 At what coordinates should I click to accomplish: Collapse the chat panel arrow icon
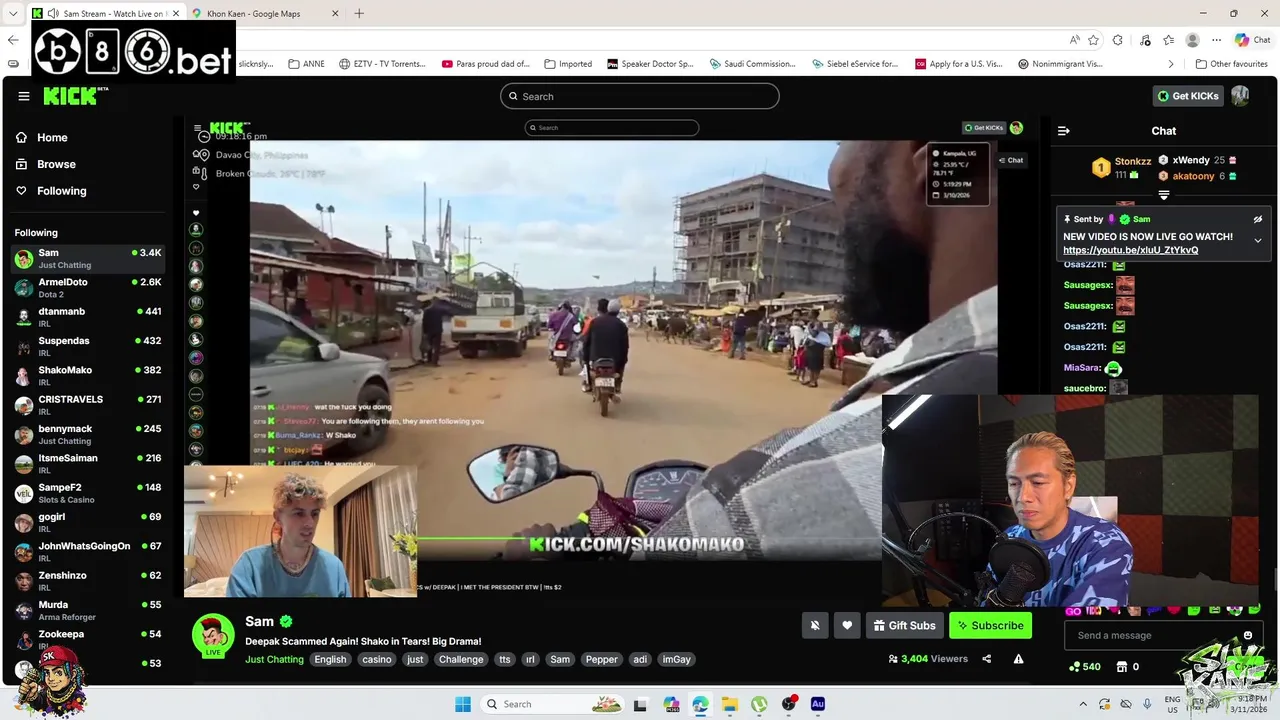[x=1064, y=131]
